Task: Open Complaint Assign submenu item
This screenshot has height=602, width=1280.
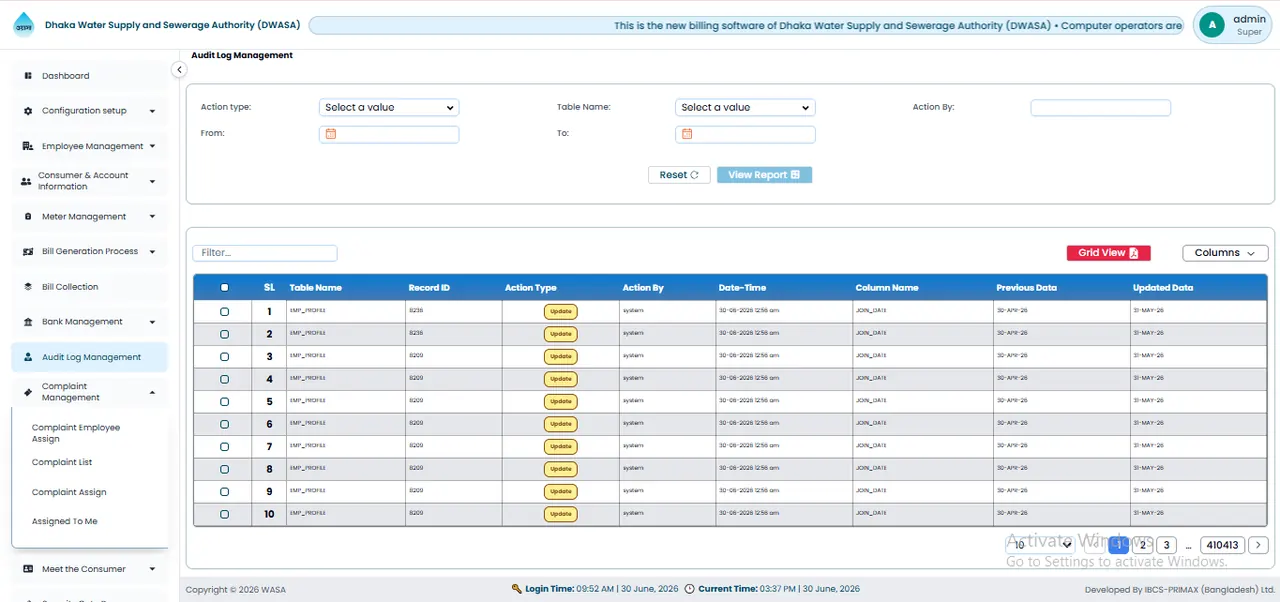Action: pyautogui.click(x=69, y=492)
